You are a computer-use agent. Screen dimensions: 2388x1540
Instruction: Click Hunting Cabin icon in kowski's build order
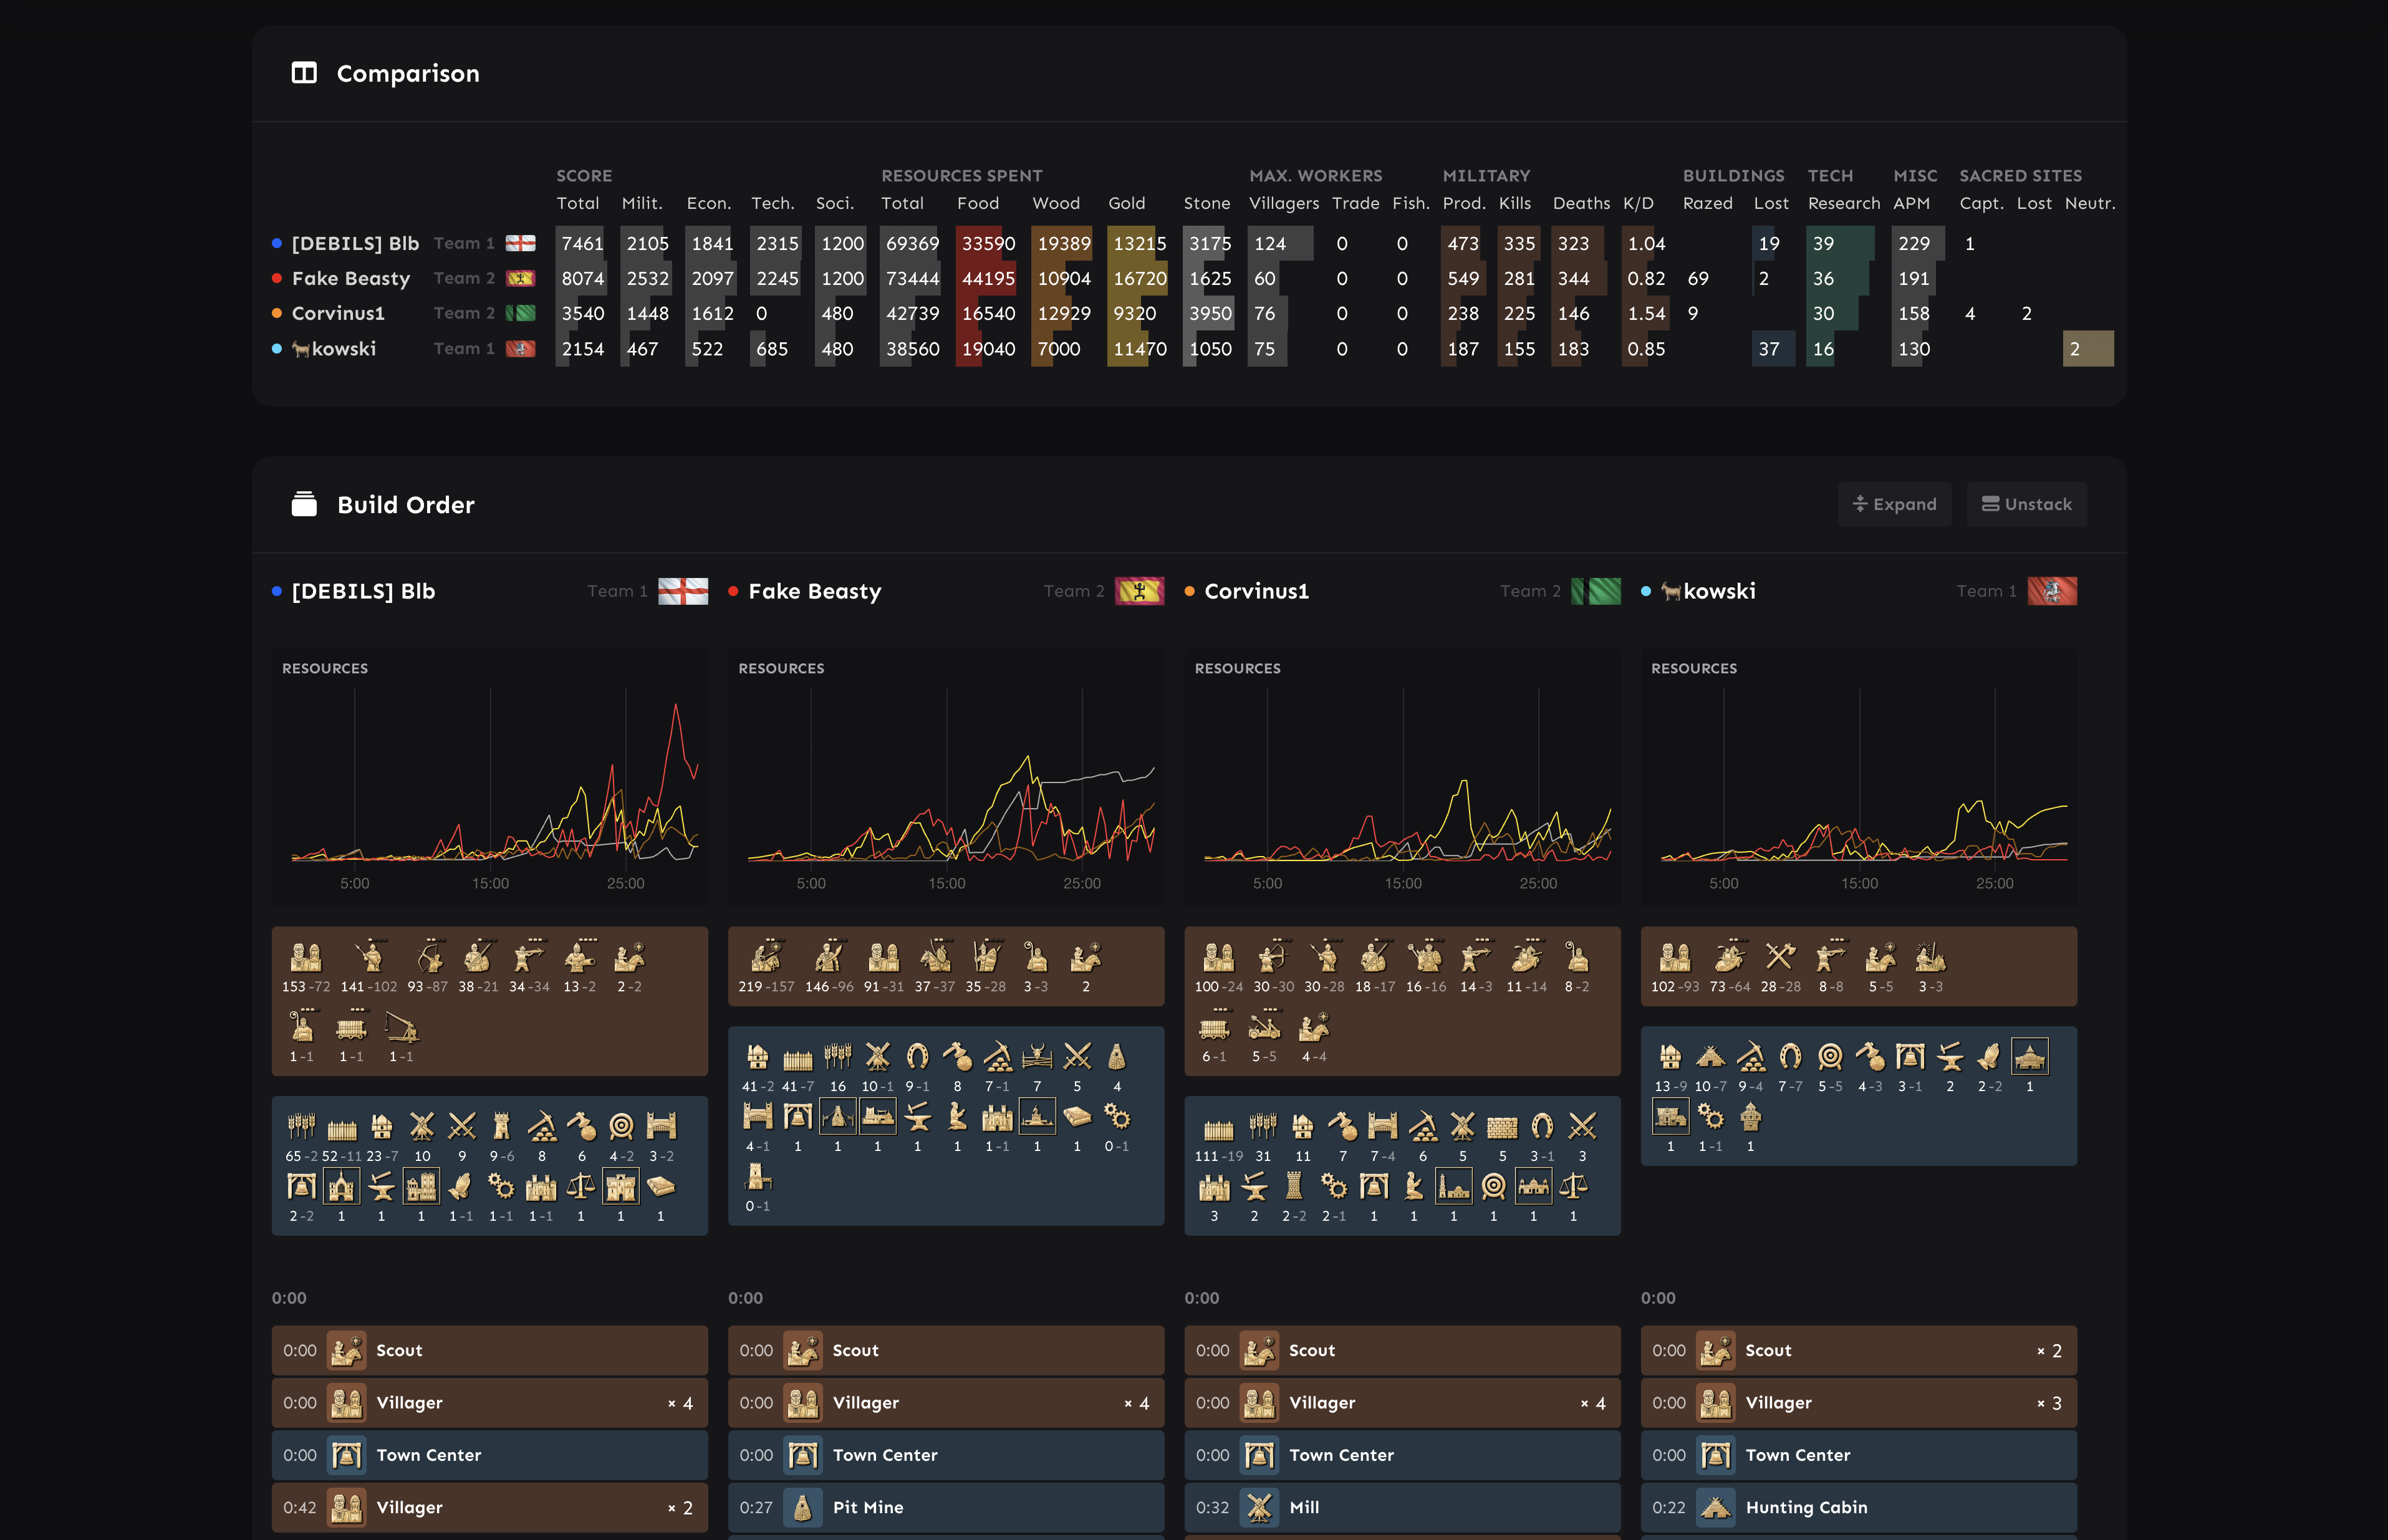(x=1716, y=1507)
